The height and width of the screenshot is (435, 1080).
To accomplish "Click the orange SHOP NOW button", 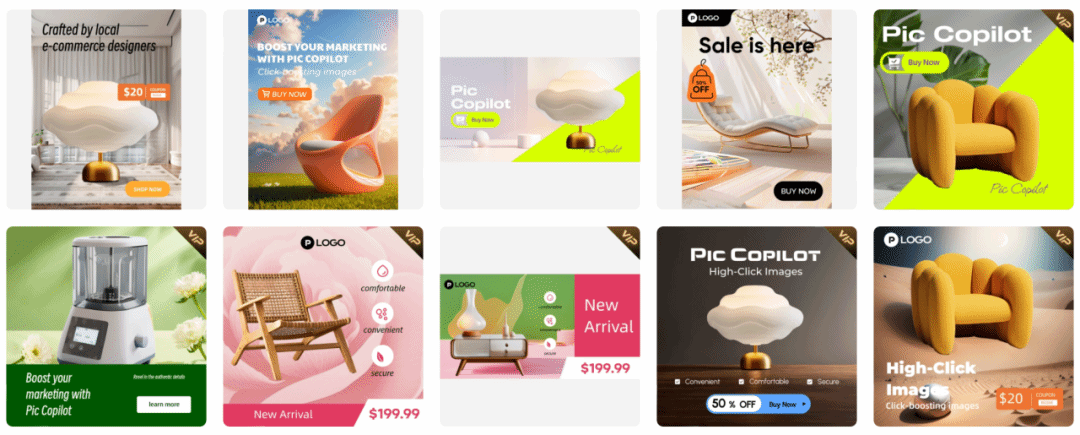I will coord(147,189).
